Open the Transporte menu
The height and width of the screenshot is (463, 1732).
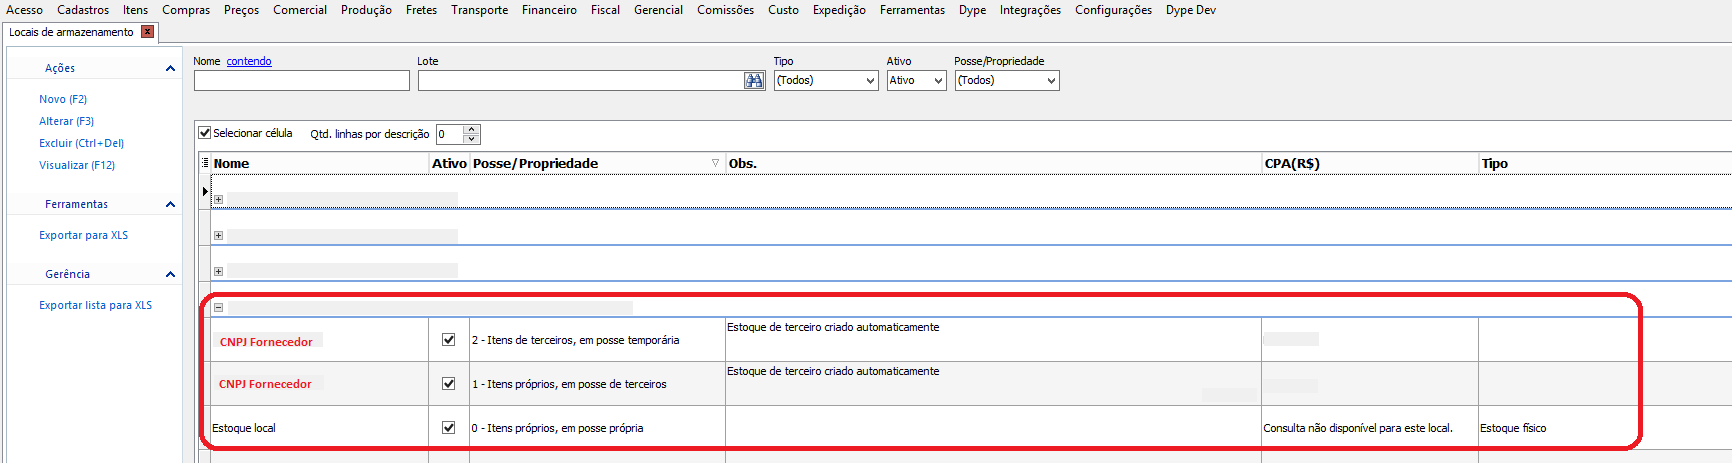pos(479,10)
